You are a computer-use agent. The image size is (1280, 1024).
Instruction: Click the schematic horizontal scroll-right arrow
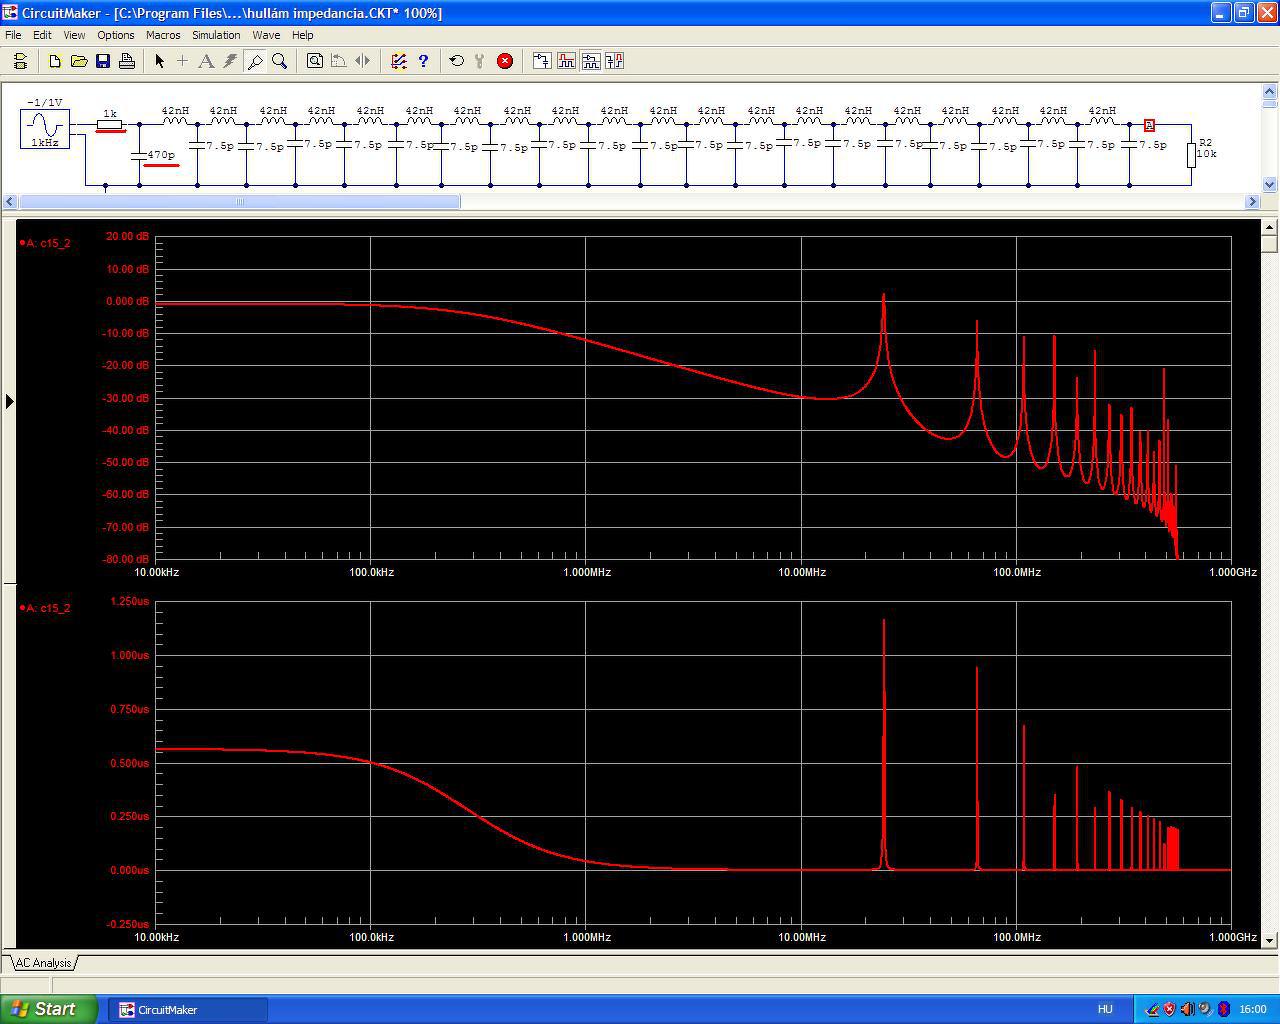pyautogui.click(x=1252, y=202)
